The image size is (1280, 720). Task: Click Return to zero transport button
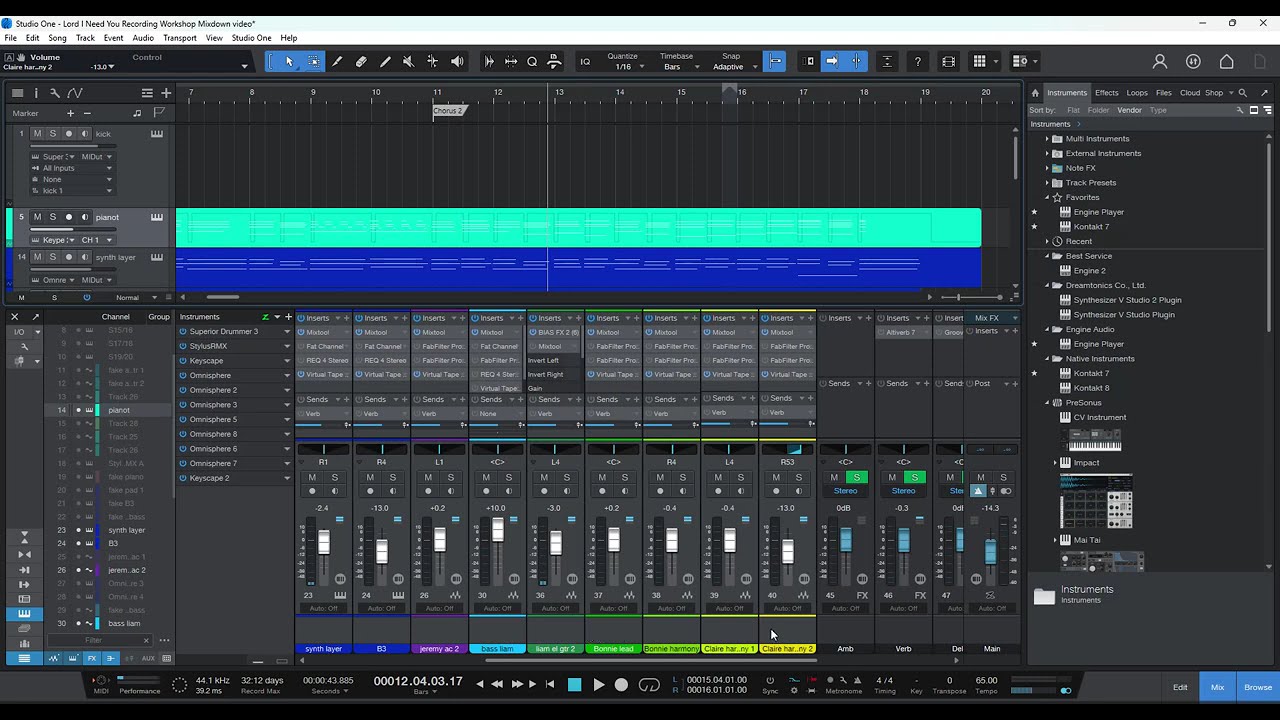[550, 685]
